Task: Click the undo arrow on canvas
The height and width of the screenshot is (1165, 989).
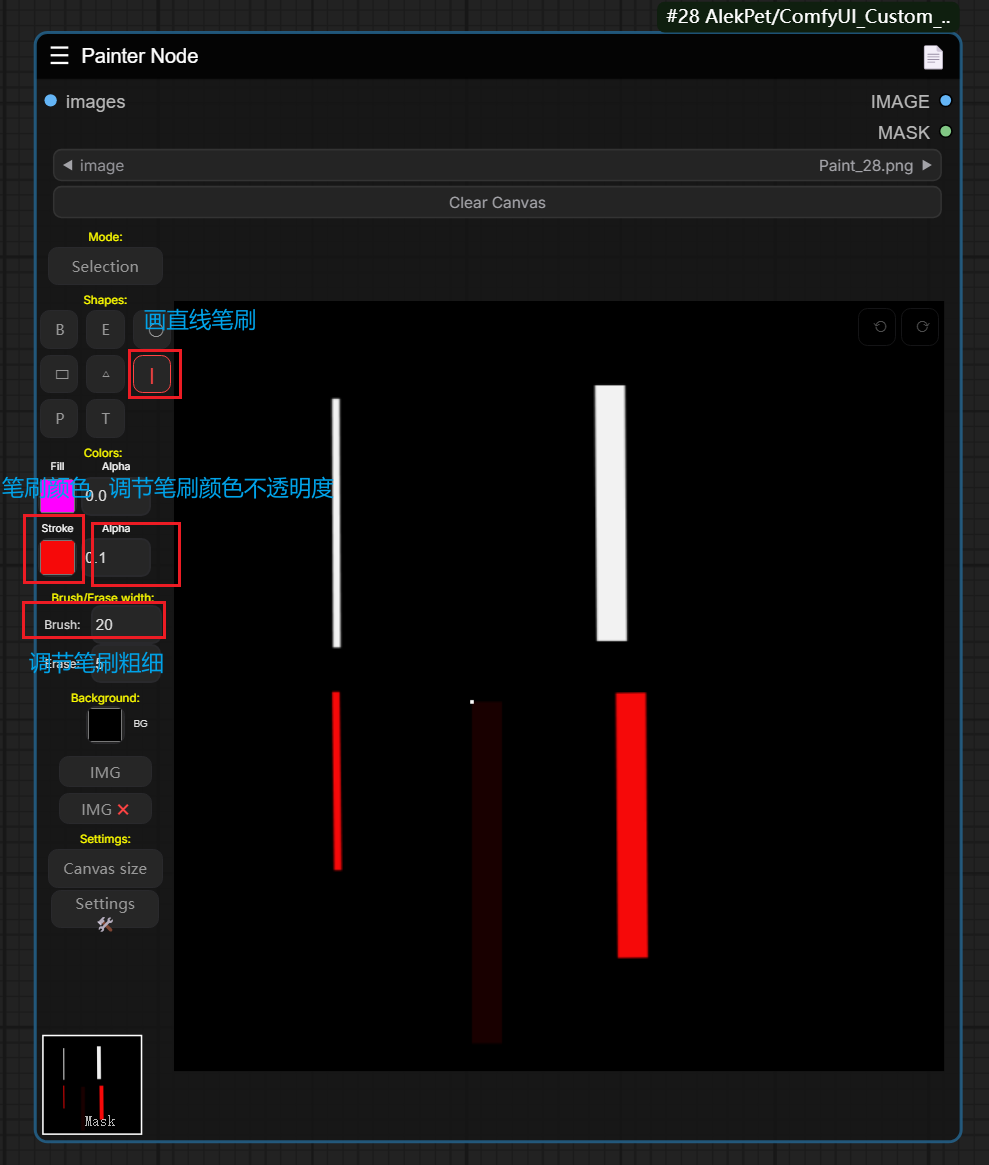Action: point(879,327)
